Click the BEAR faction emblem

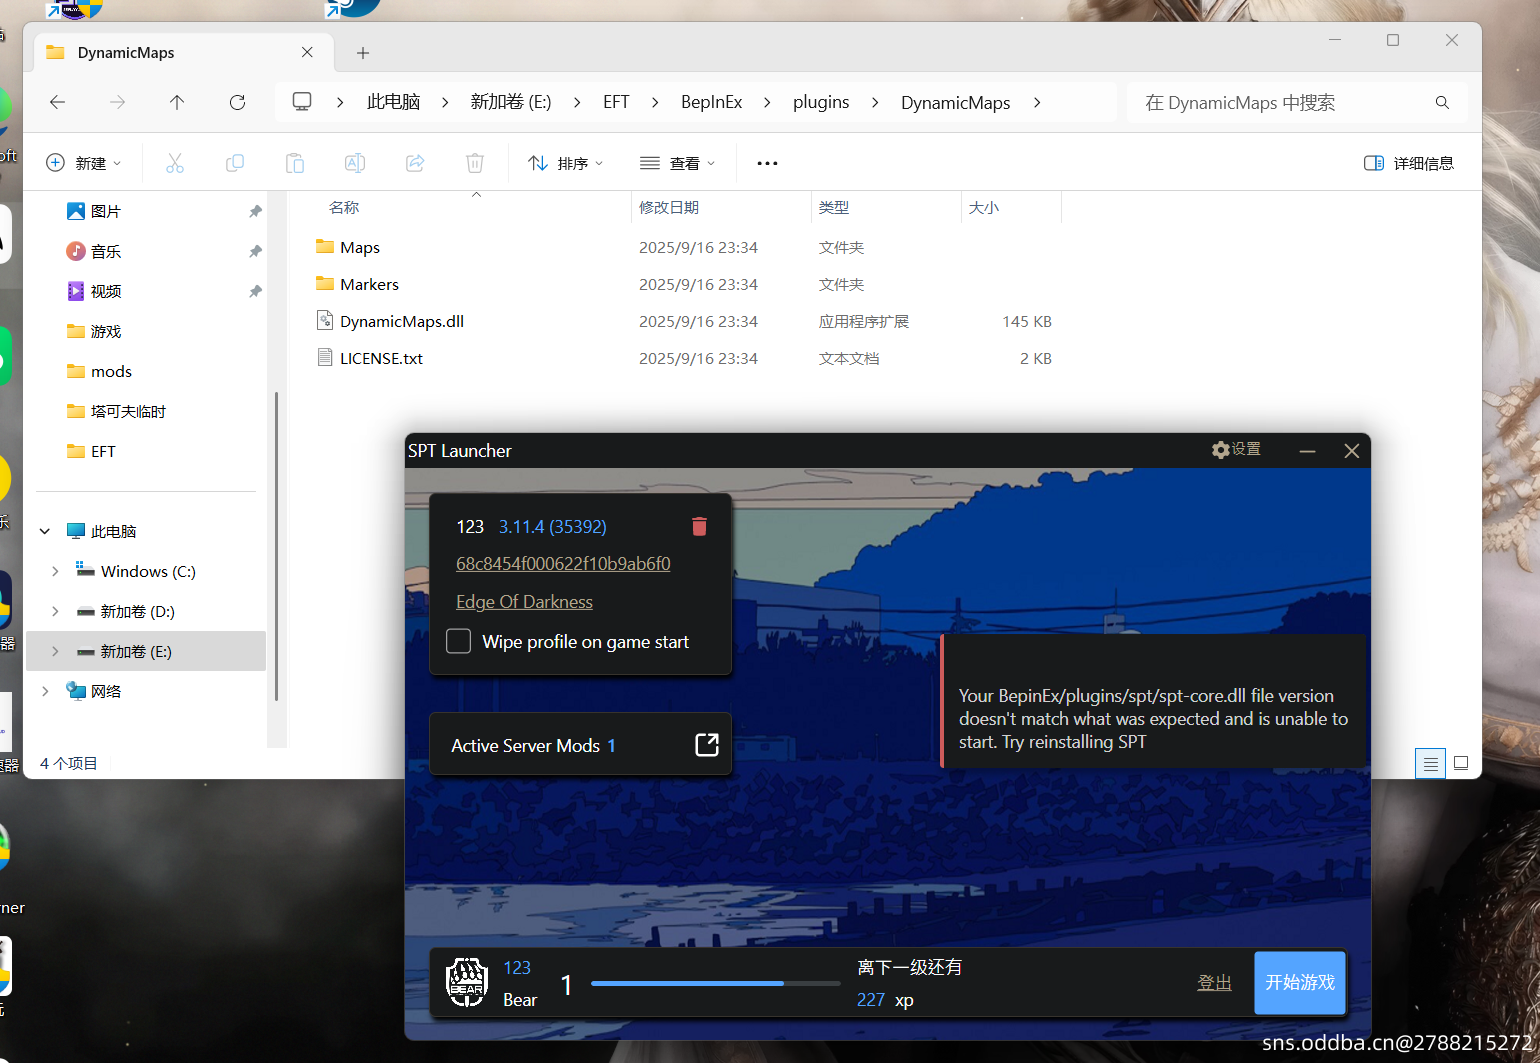(466, 982)
